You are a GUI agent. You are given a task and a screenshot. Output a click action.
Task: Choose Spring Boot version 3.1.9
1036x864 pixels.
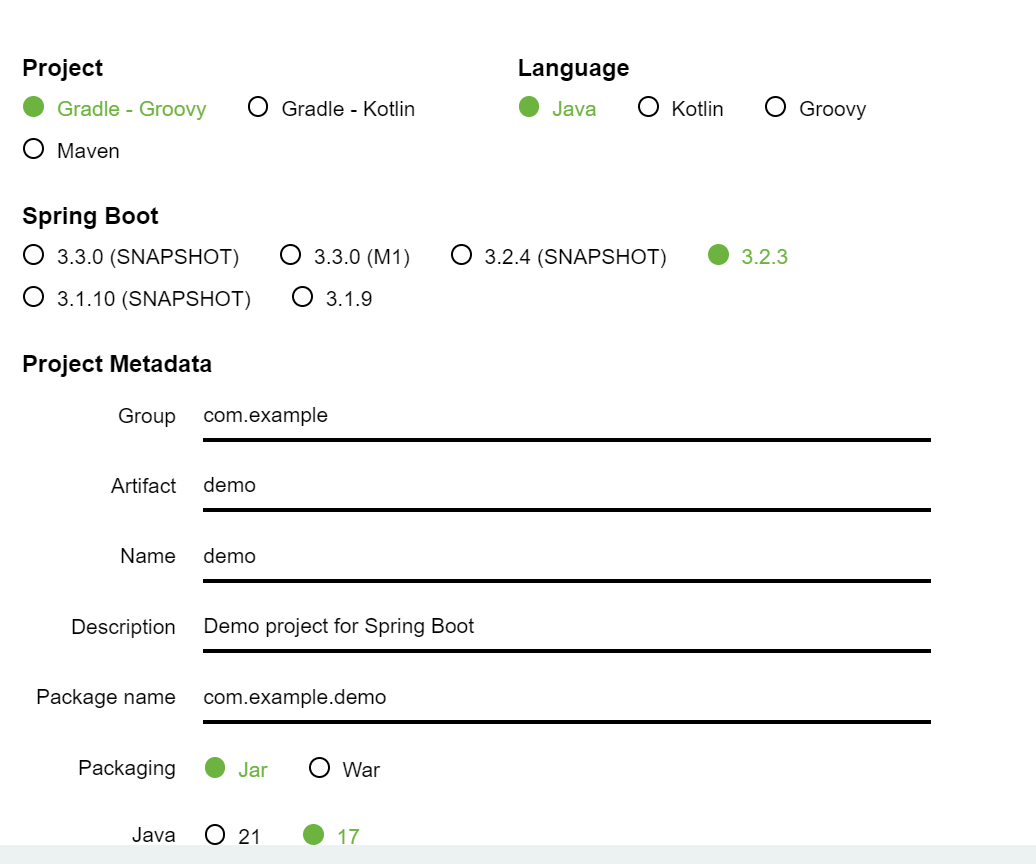[x=332, y=298]
